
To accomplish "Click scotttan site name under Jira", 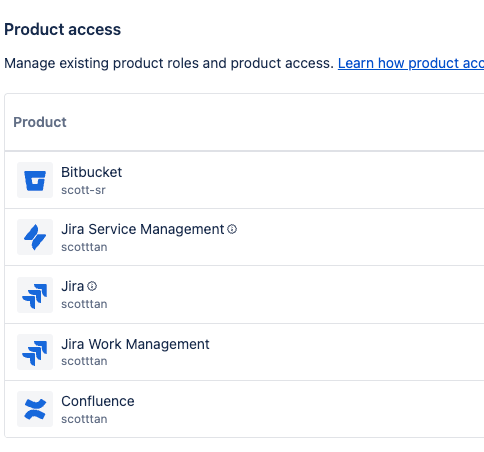I will (x=84, y=304).
